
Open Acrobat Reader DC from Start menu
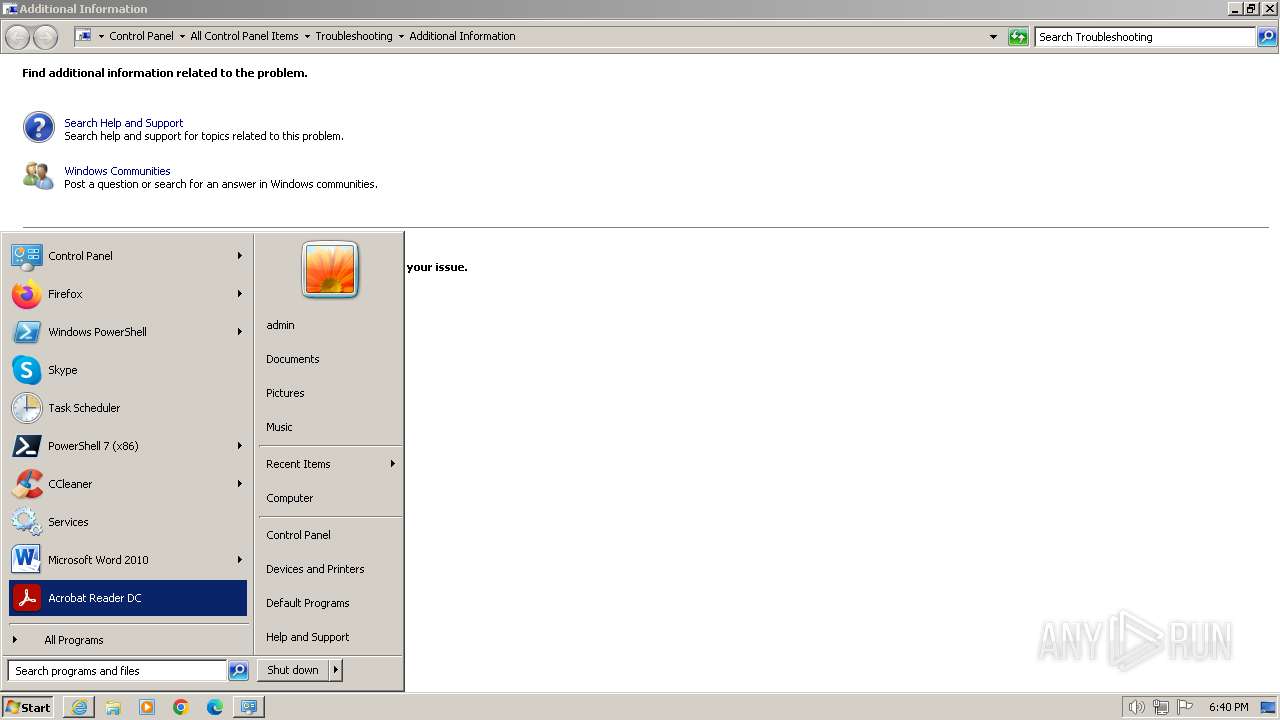coord(128,598)
